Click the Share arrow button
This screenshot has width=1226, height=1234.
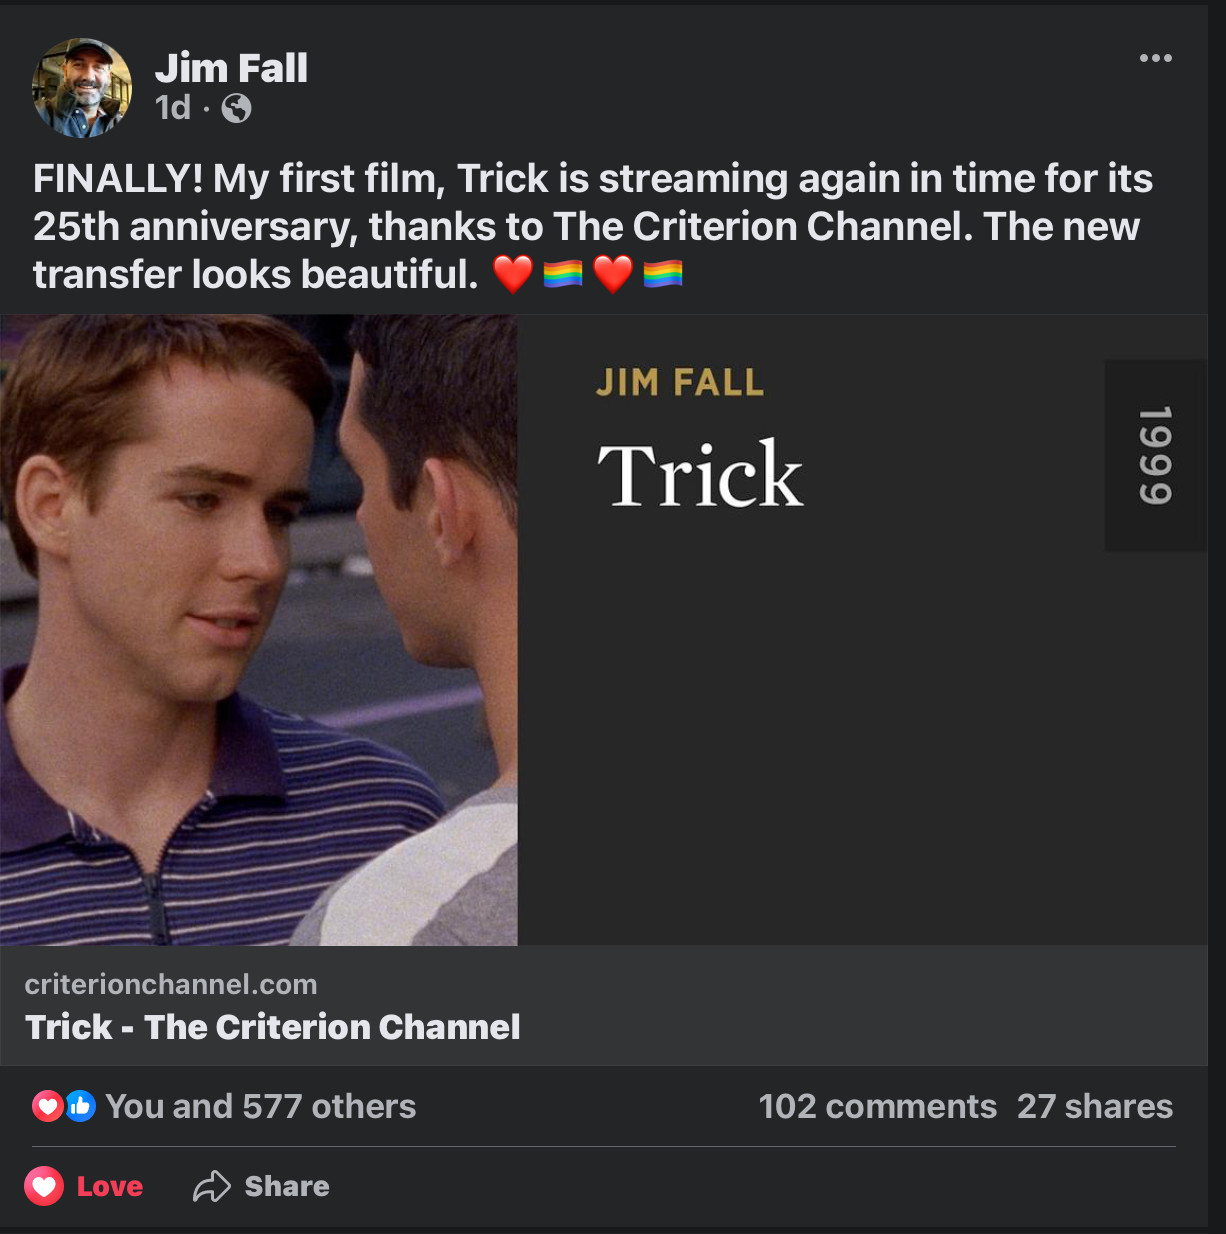coord(262,1186)
